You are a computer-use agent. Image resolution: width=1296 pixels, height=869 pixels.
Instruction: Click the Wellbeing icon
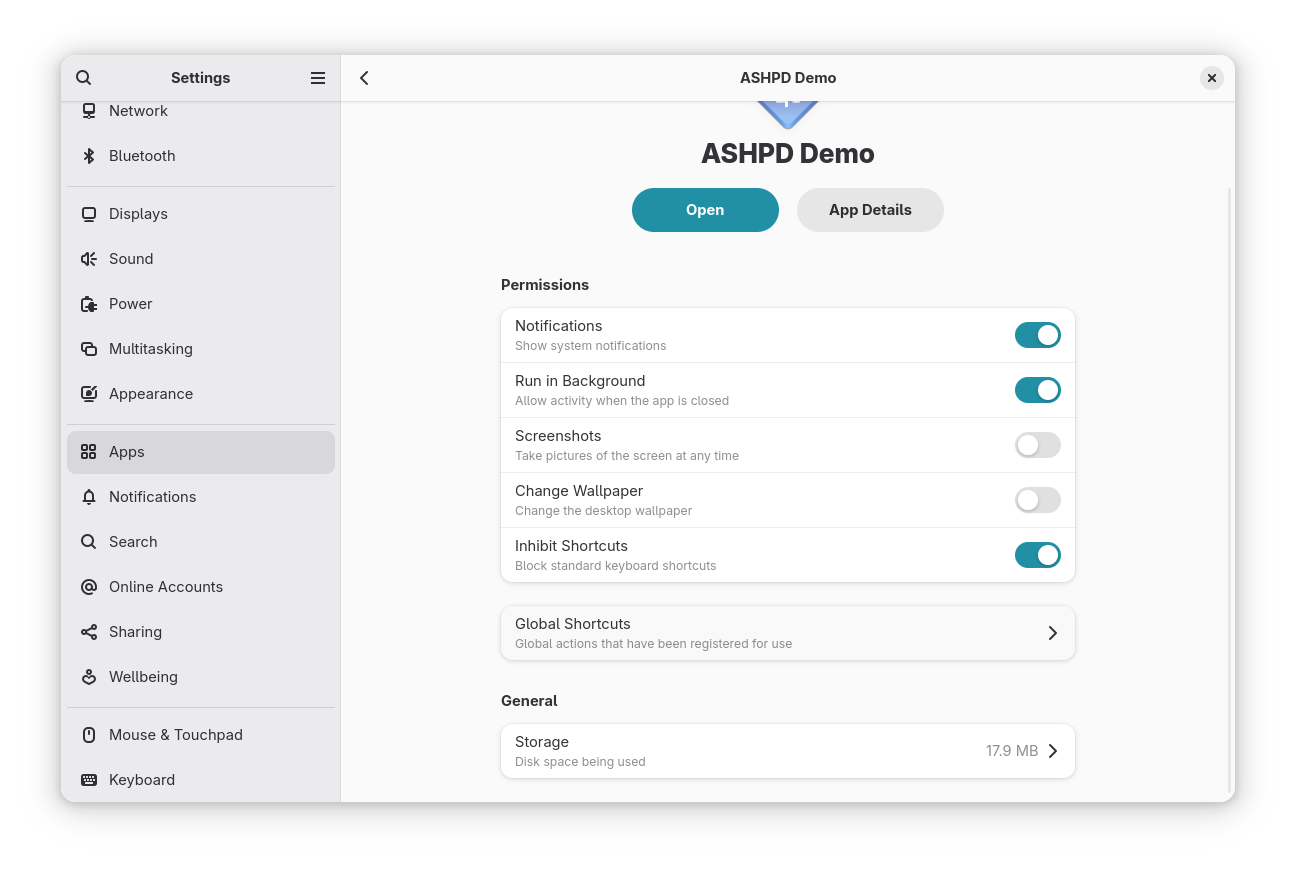89,677
